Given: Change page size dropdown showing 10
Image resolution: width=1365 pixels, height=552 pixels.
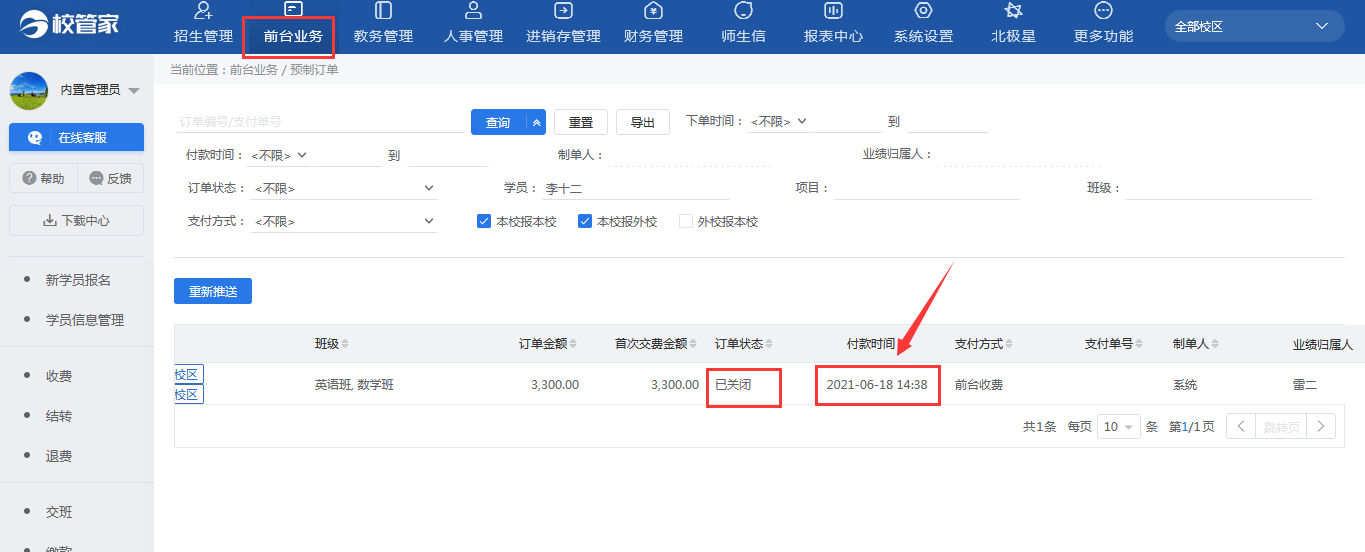Looking at the screenshot, I should click(1119, 426).
